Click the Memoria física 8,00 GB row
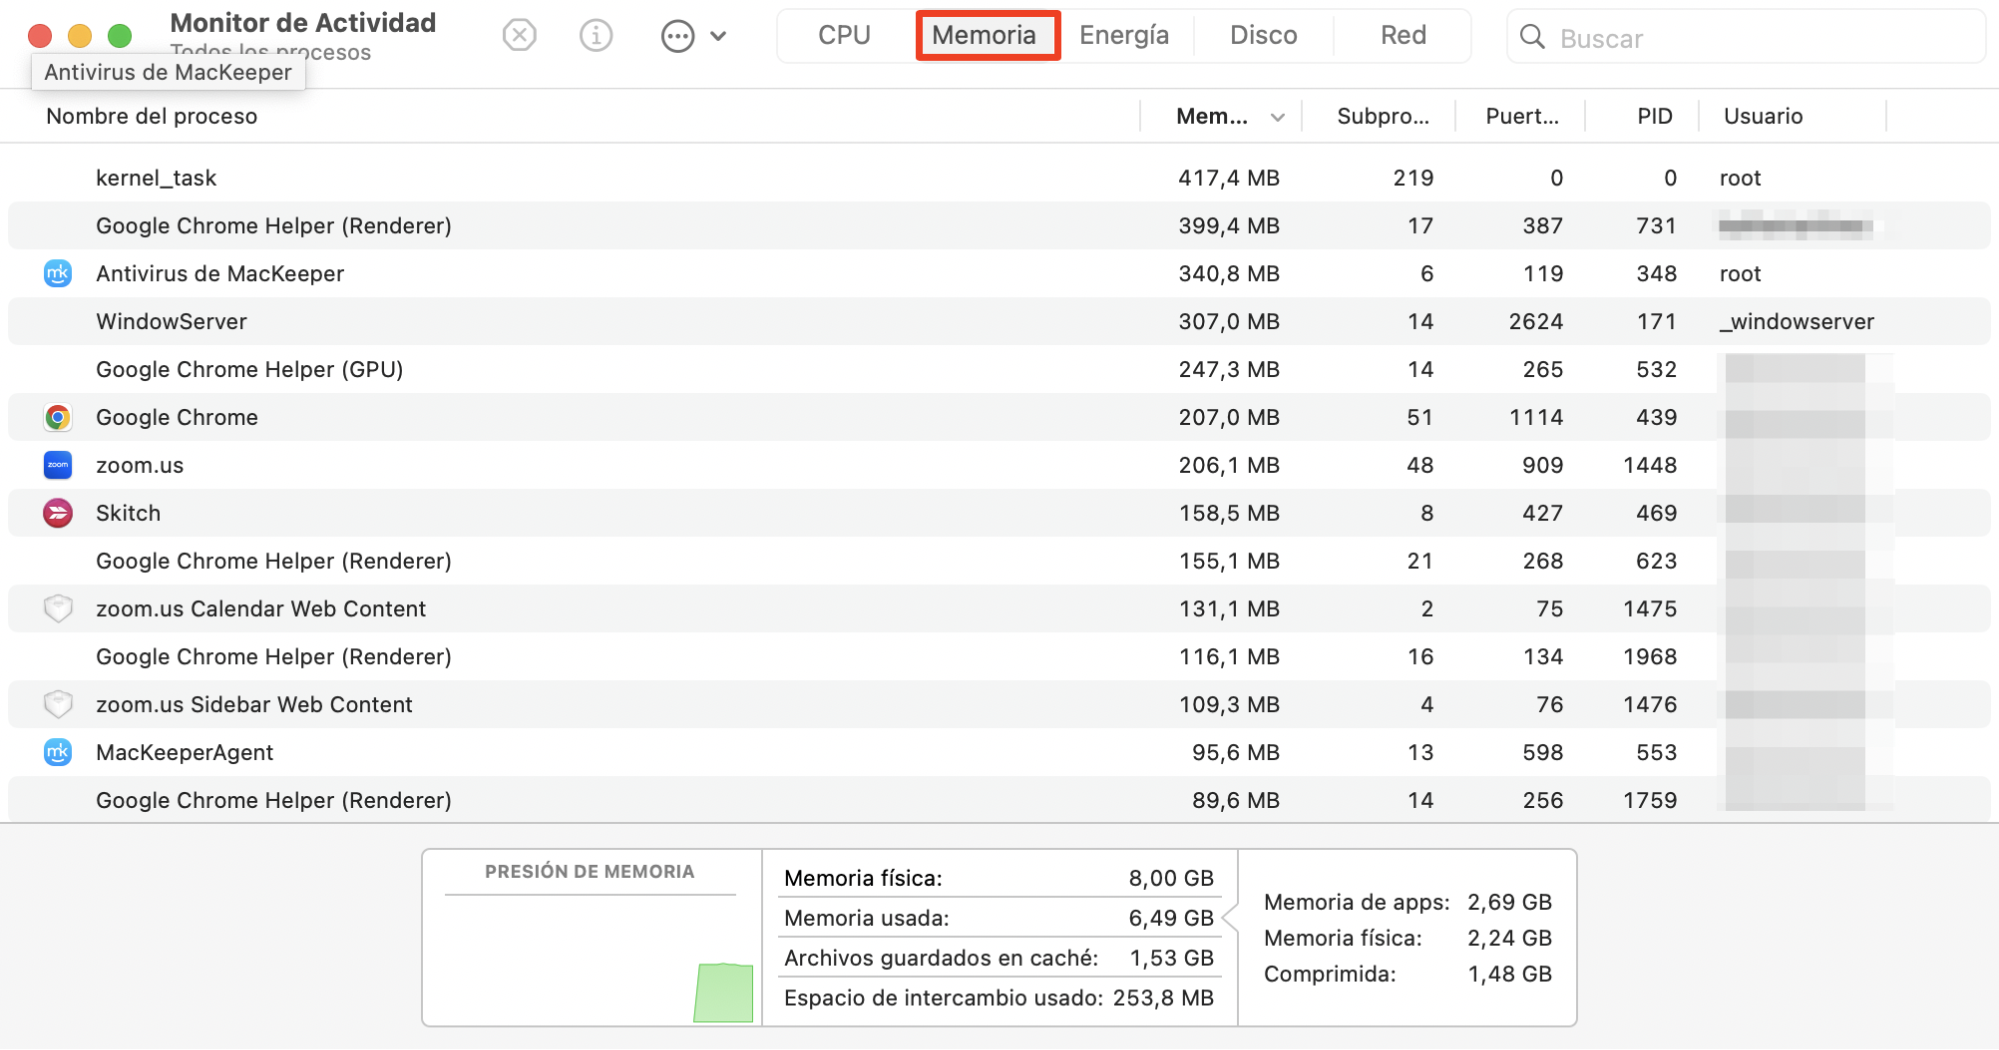 pyautogui.click(x=999, y=878)
